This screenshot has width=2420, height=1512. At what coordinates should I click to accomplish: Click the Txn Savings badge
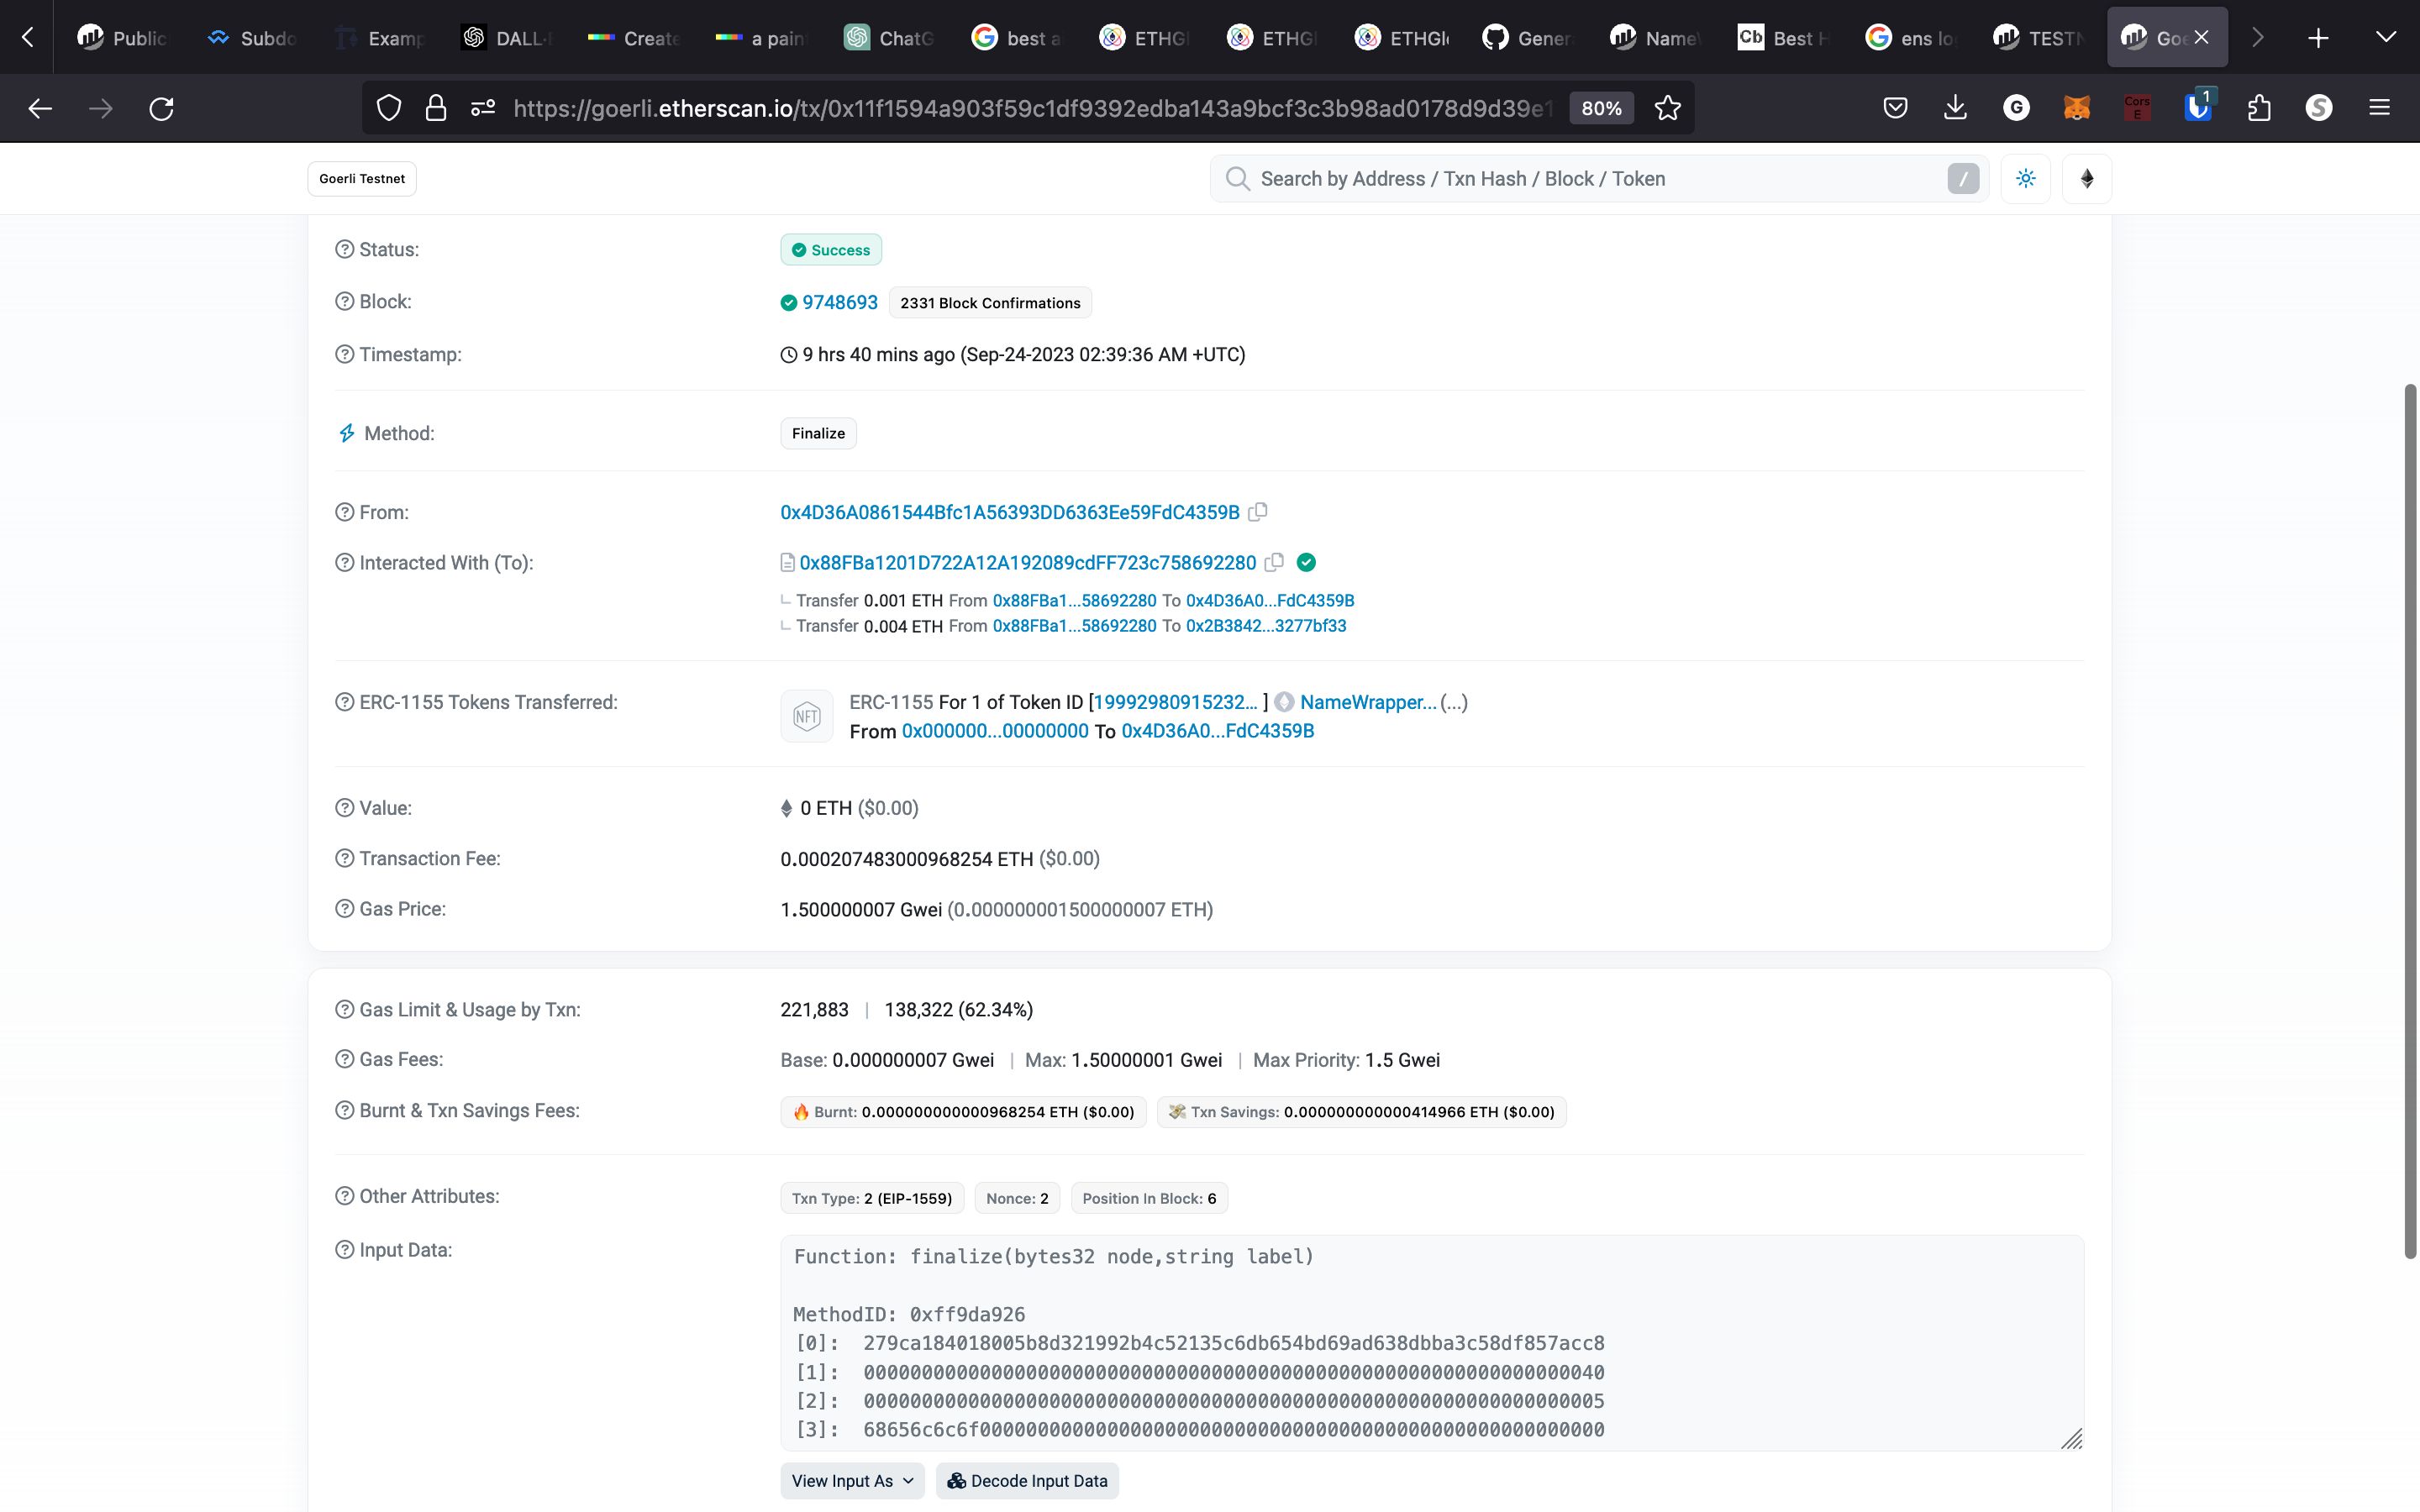click(1361, 1112)
